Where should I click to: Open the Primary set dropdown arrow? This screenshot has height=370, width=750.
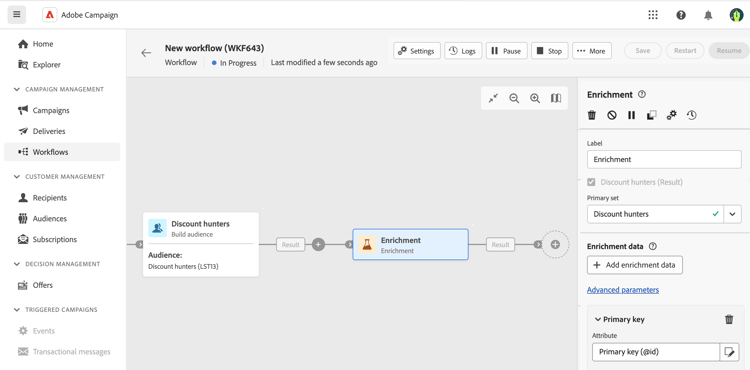(732, 214)
